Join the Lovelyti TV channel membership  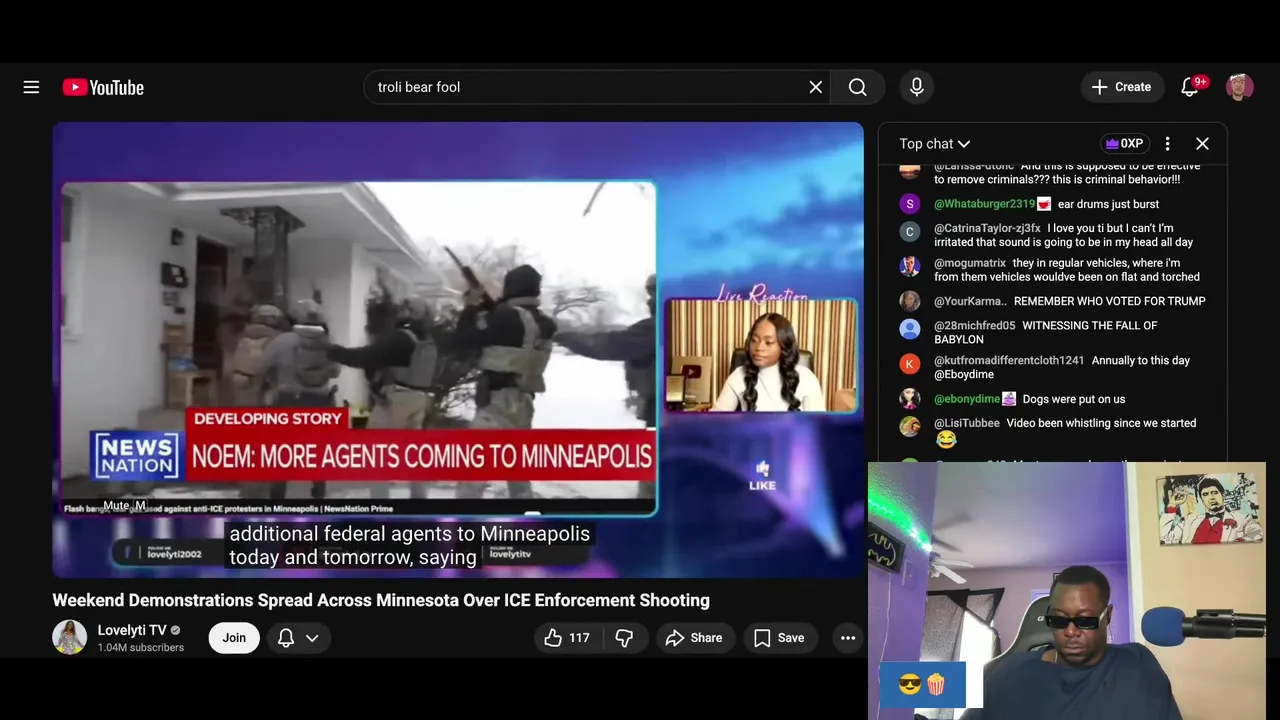[234, 638]
